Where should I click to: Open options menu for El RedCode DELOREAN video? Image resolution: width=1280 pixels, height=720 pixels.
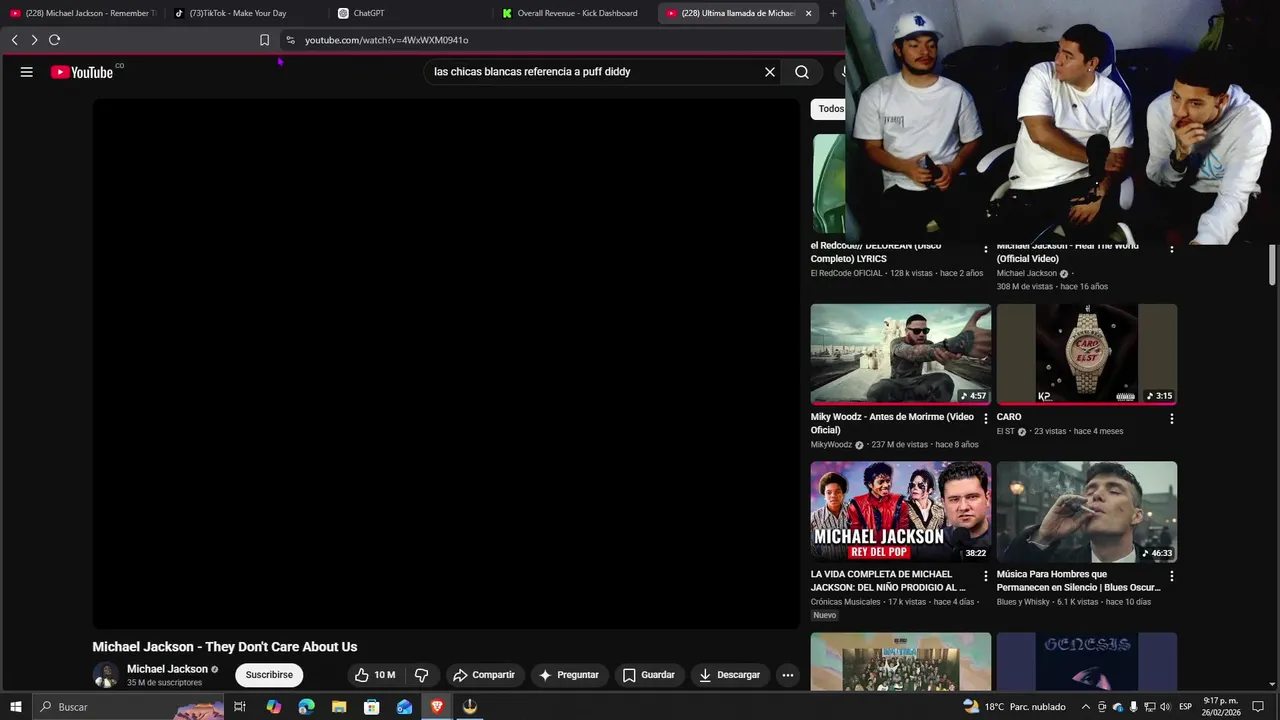[x=986, y=249]
